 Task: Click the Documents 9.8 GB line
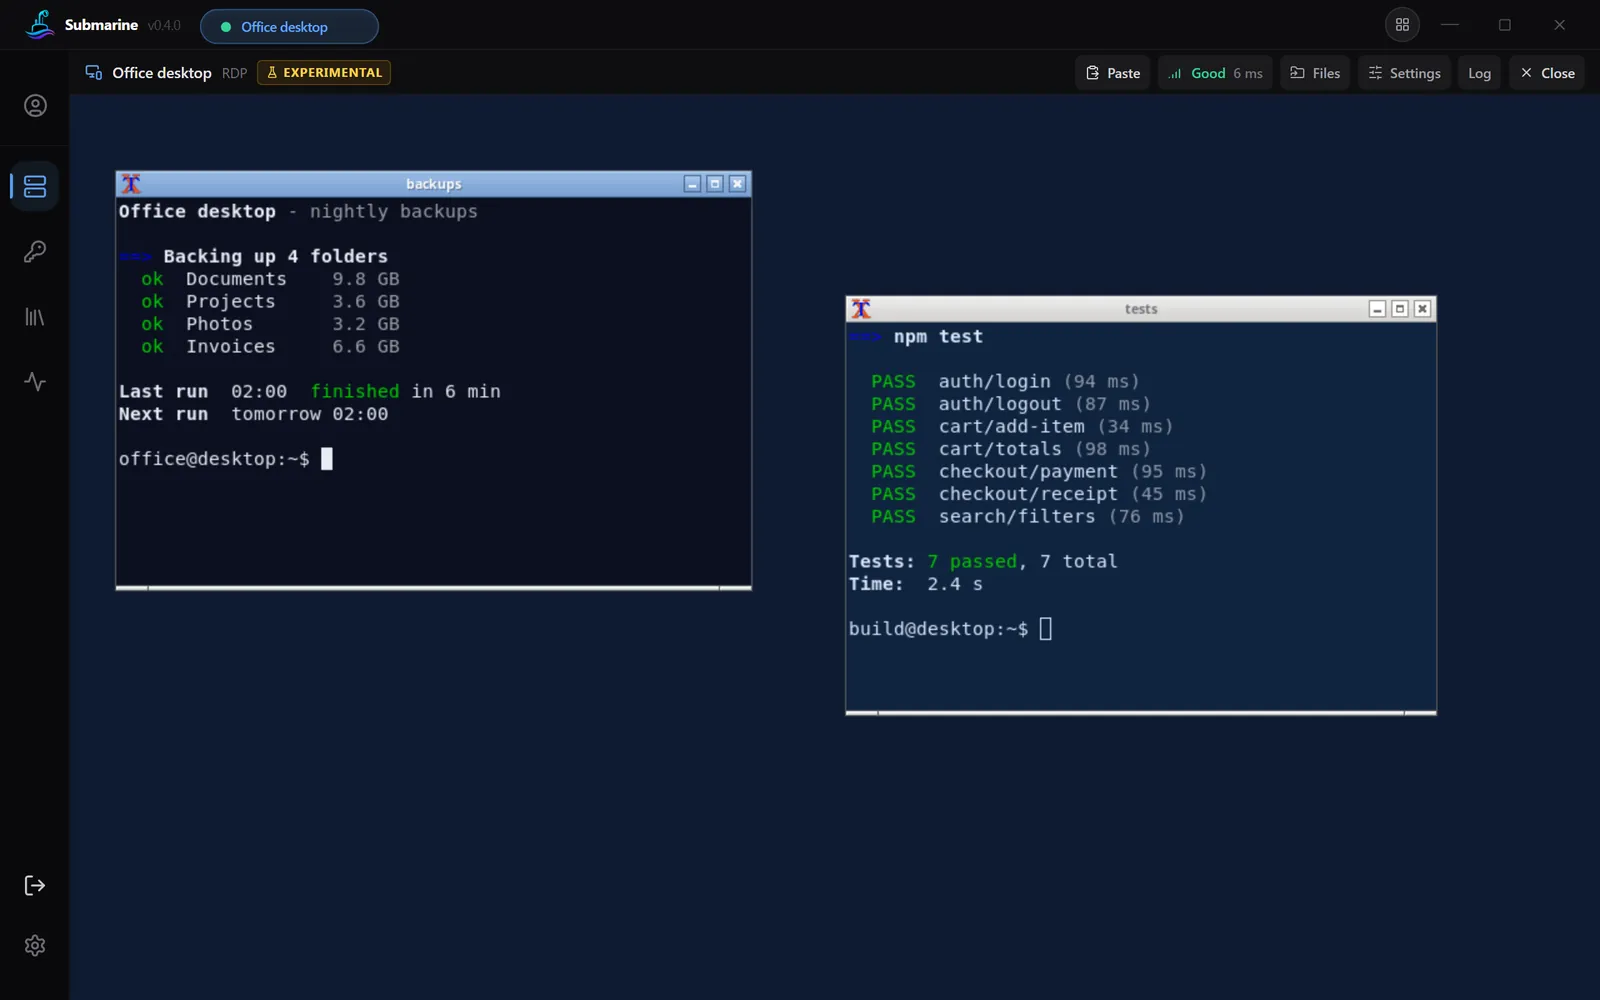[270, 279]
